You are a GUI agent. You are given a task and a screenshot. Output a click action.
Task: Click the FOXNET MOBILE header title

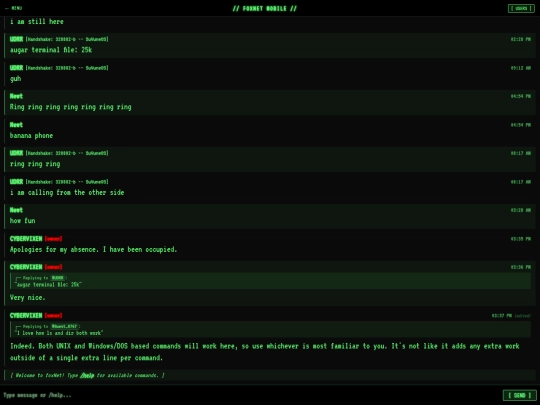click(264, 8)
